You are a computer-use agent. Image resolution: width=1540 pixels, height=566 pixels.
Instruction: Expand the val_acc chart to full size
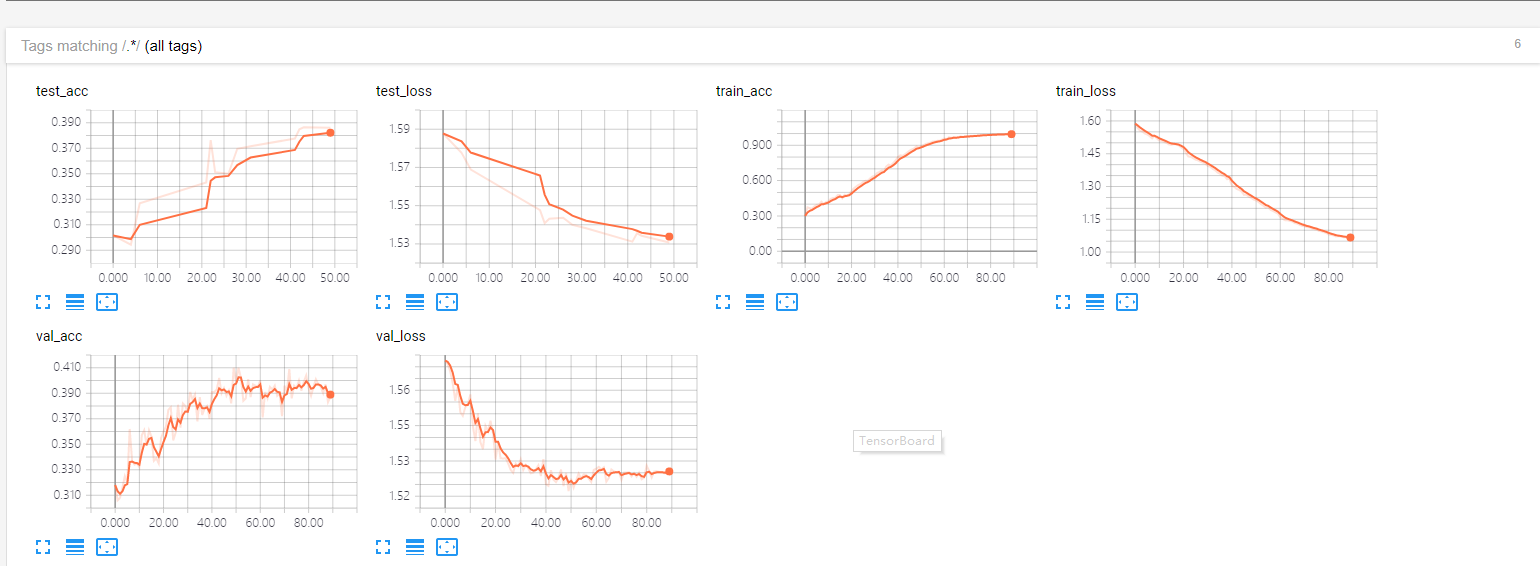click(43, 547)
